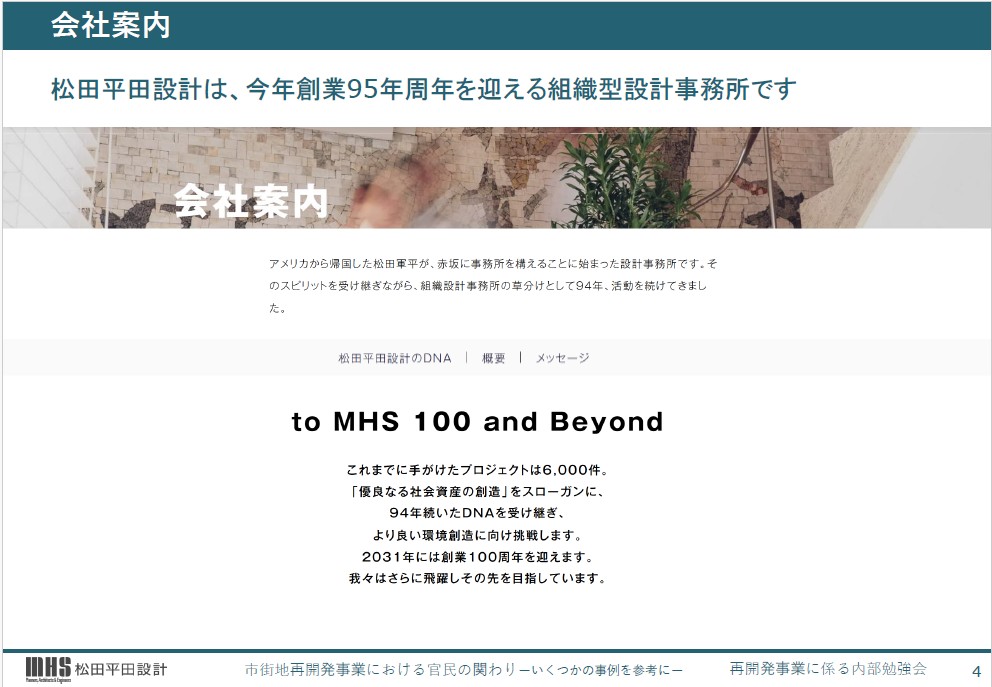This screenshot has height=687, width=992.
Task: Select the line より良い環境創造に向け挑戦します。
Action: (478, 535)
